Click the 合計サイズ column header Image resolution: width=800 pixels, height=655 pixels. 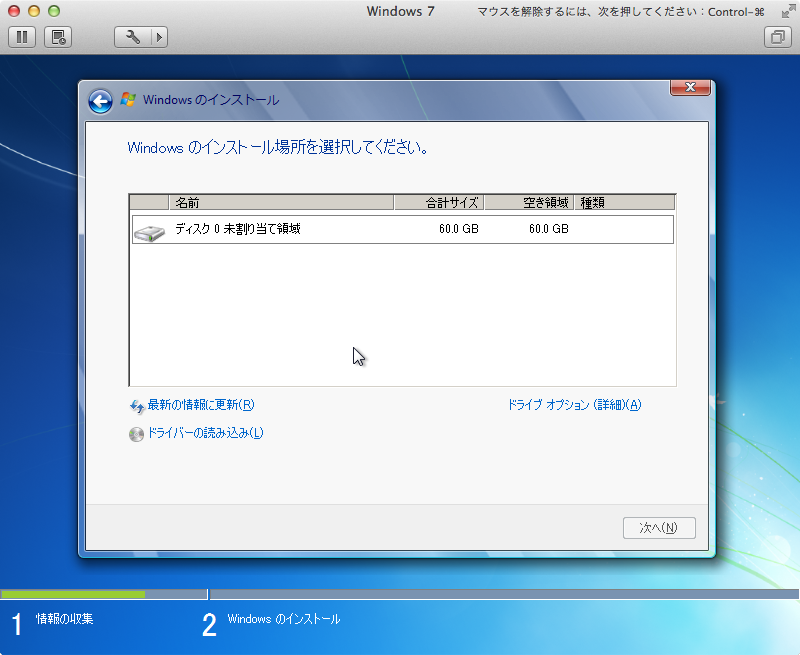click(x=439, y=203)
